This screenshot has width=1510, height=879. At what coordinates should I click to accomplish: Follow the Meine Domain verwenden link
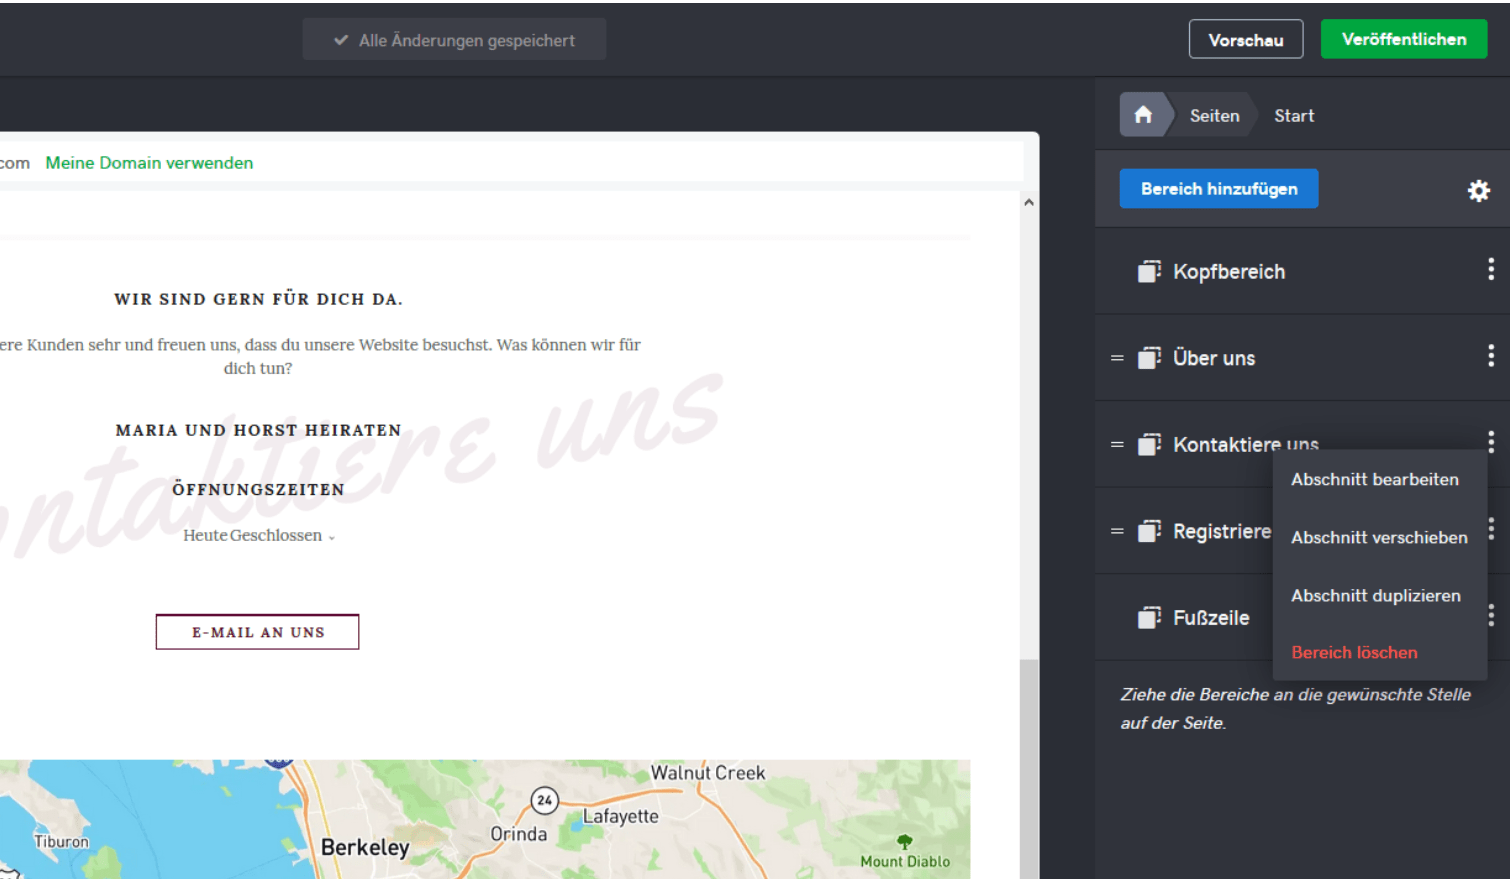click(149, 163)
